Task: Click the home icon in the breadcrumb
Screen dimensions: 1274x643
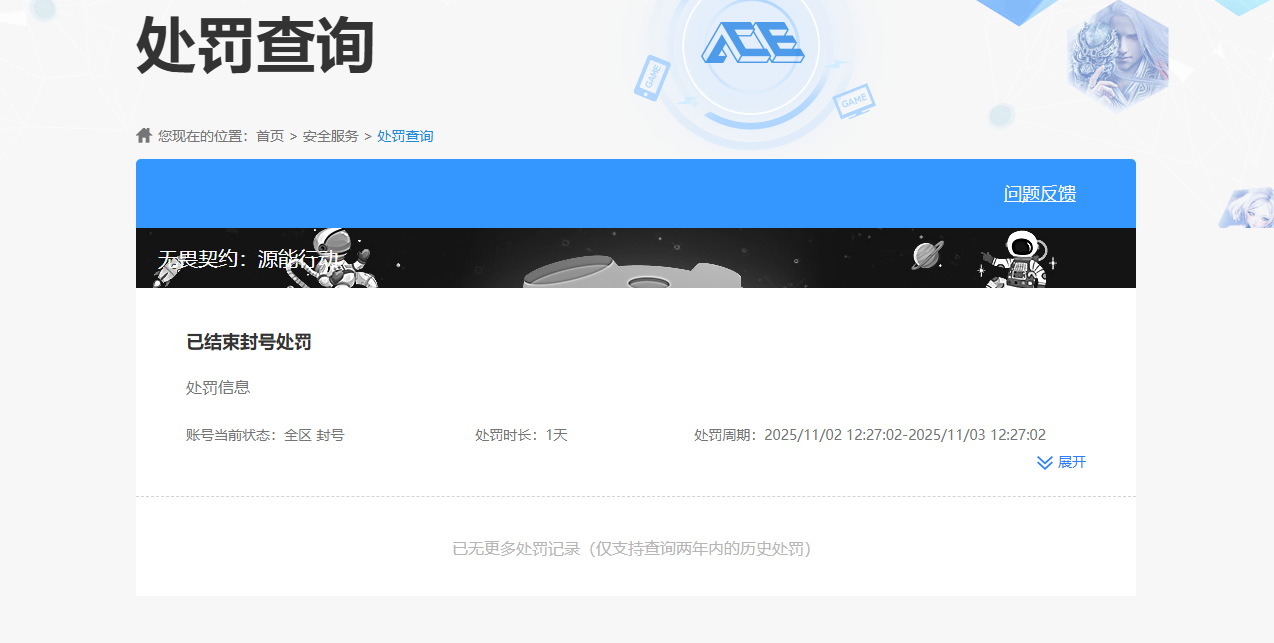Action: tap(144, 135)
